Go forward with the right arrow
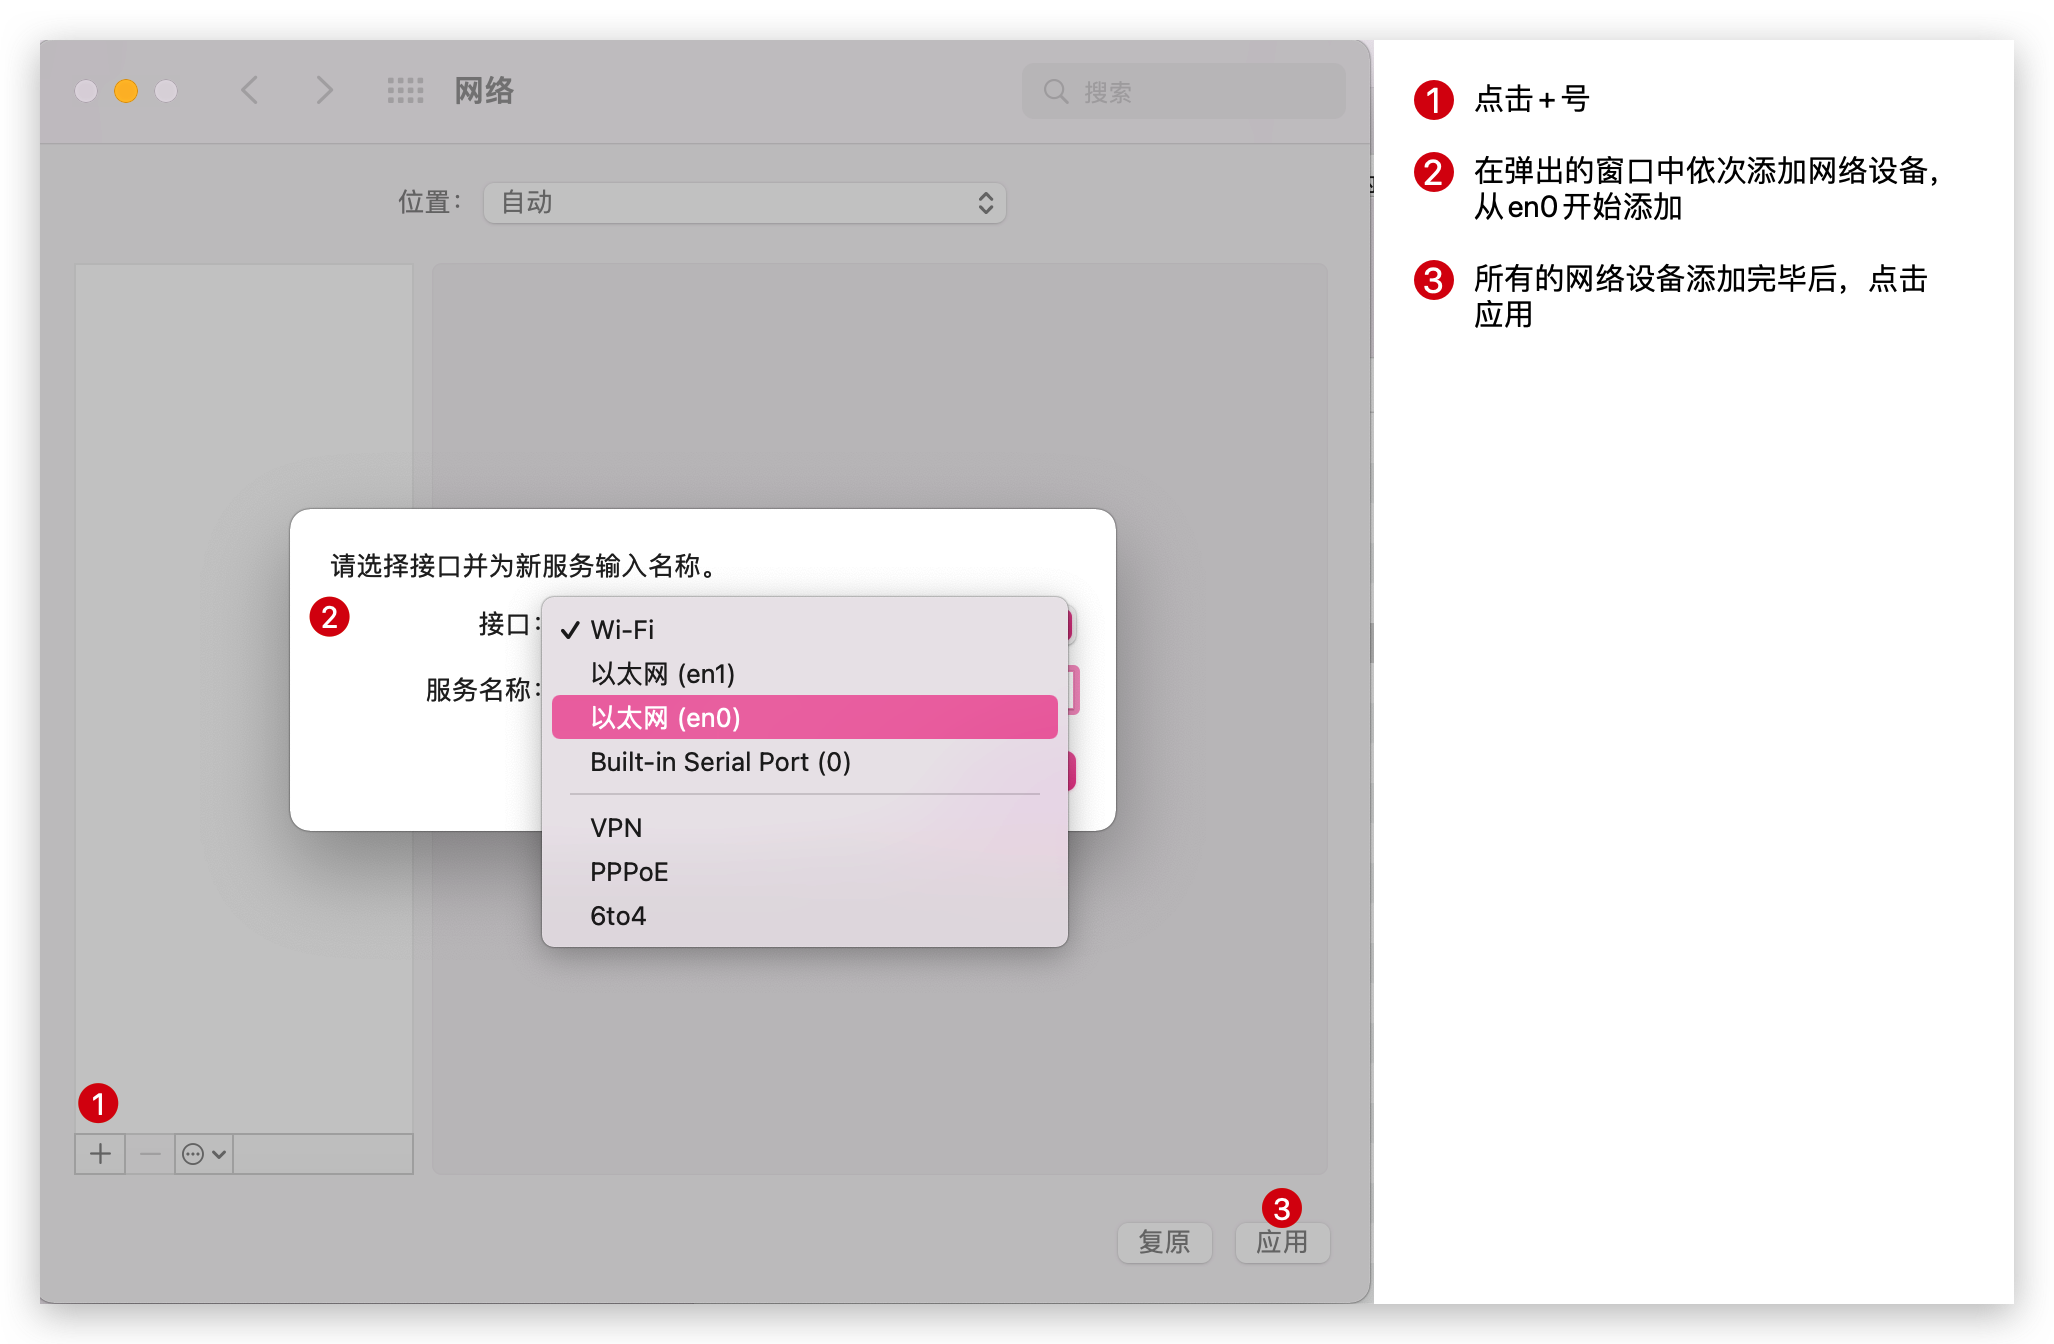The width and height of the screenshot is (2054, 1344). [x=324, y=91]
